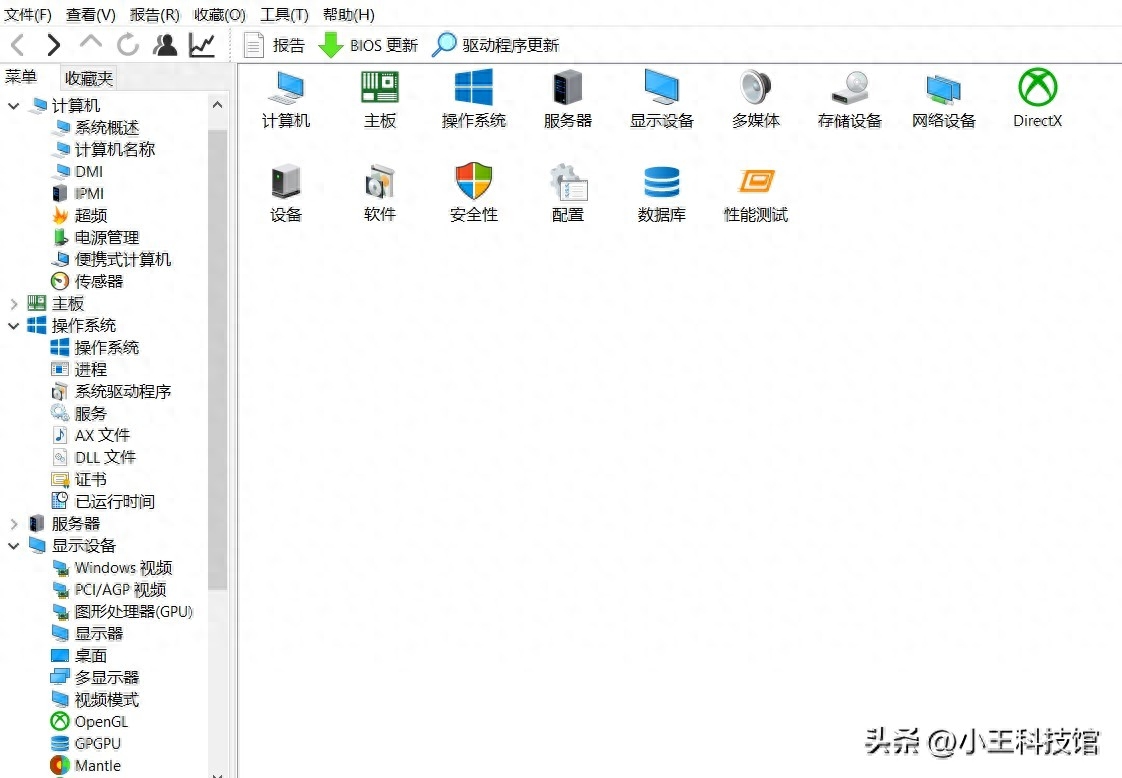Expand the 主板 tree node

14,303
